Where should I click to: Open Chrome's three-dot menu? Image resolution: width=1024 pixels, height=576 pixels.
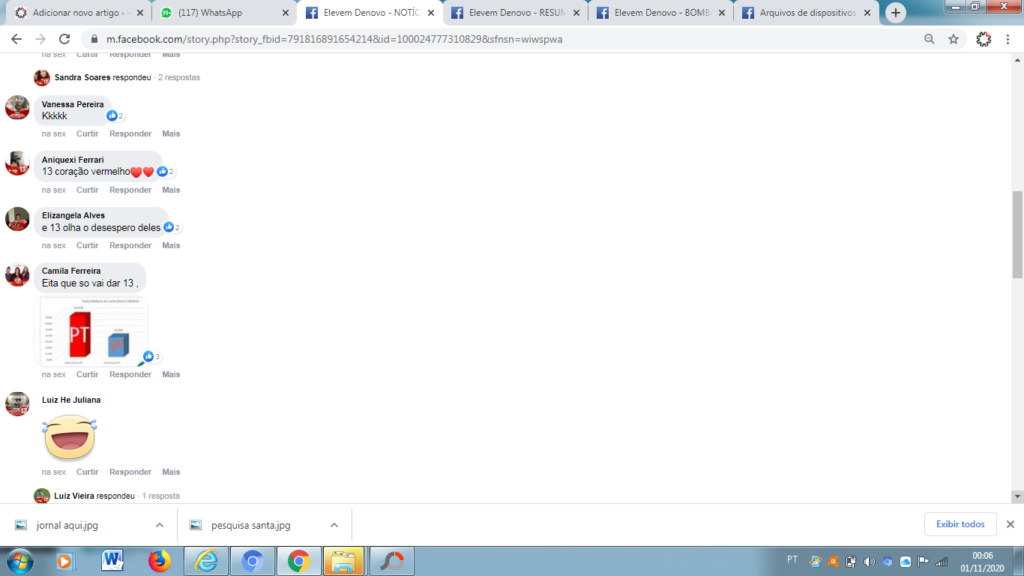point(1009,39)
